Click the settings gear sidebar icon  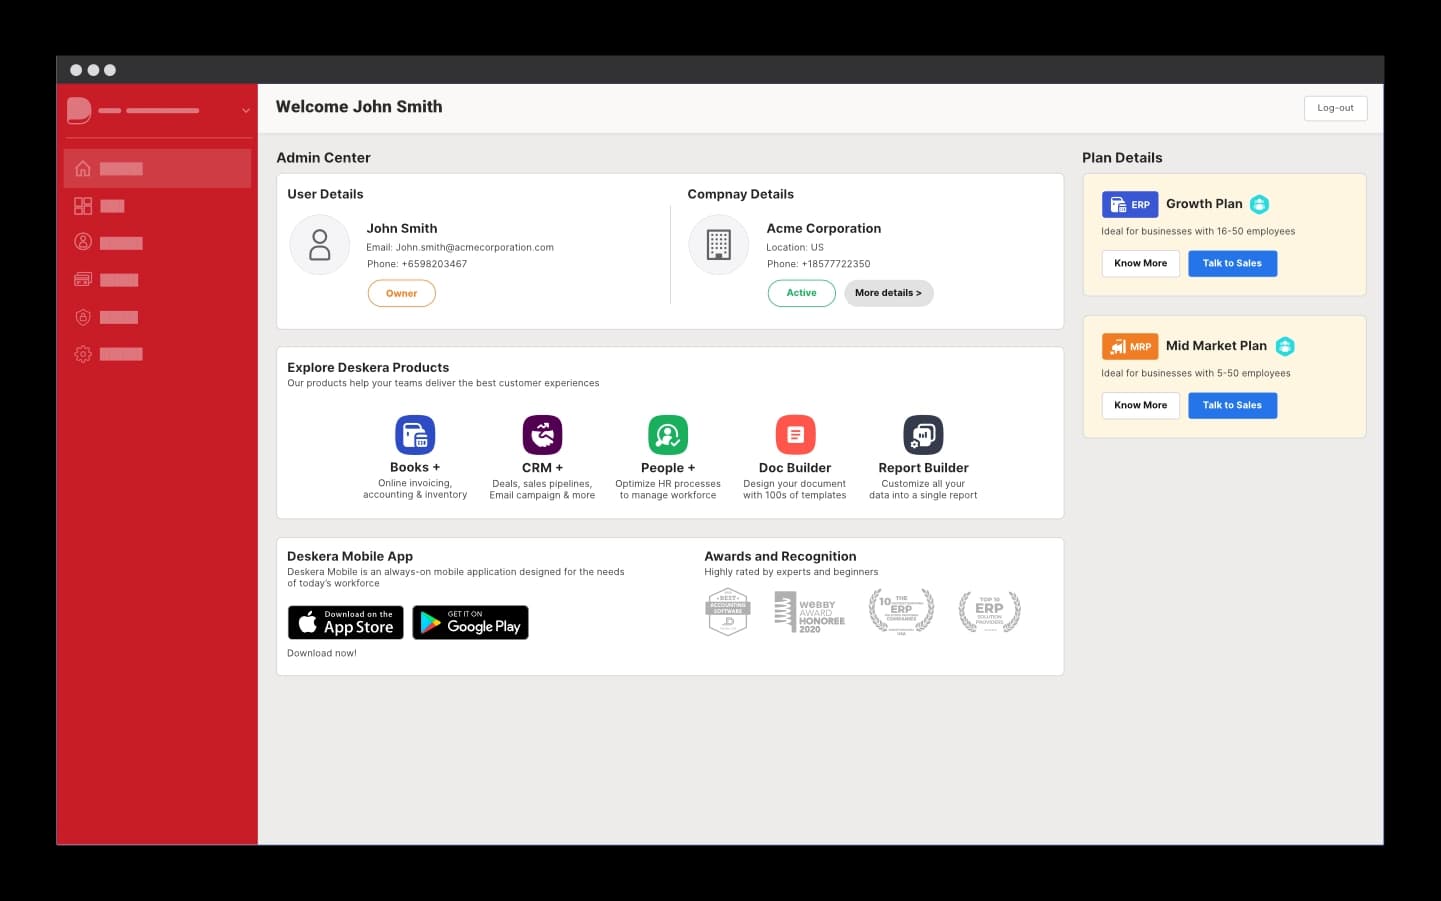83,354
